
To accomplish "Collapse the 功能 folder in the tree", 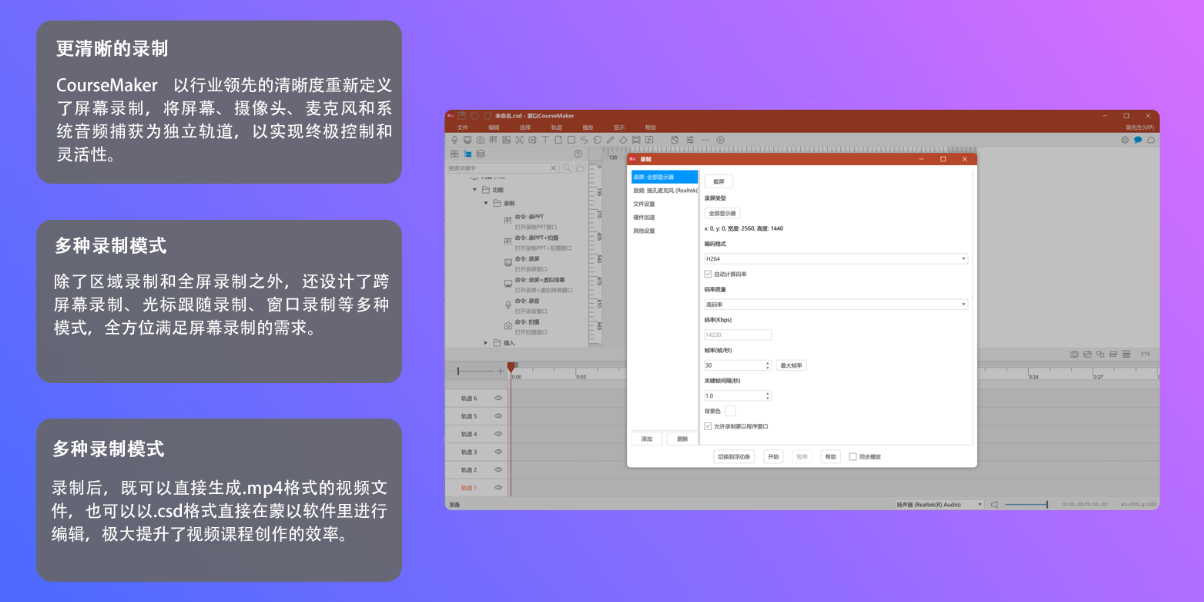I will tap(474, 190).
